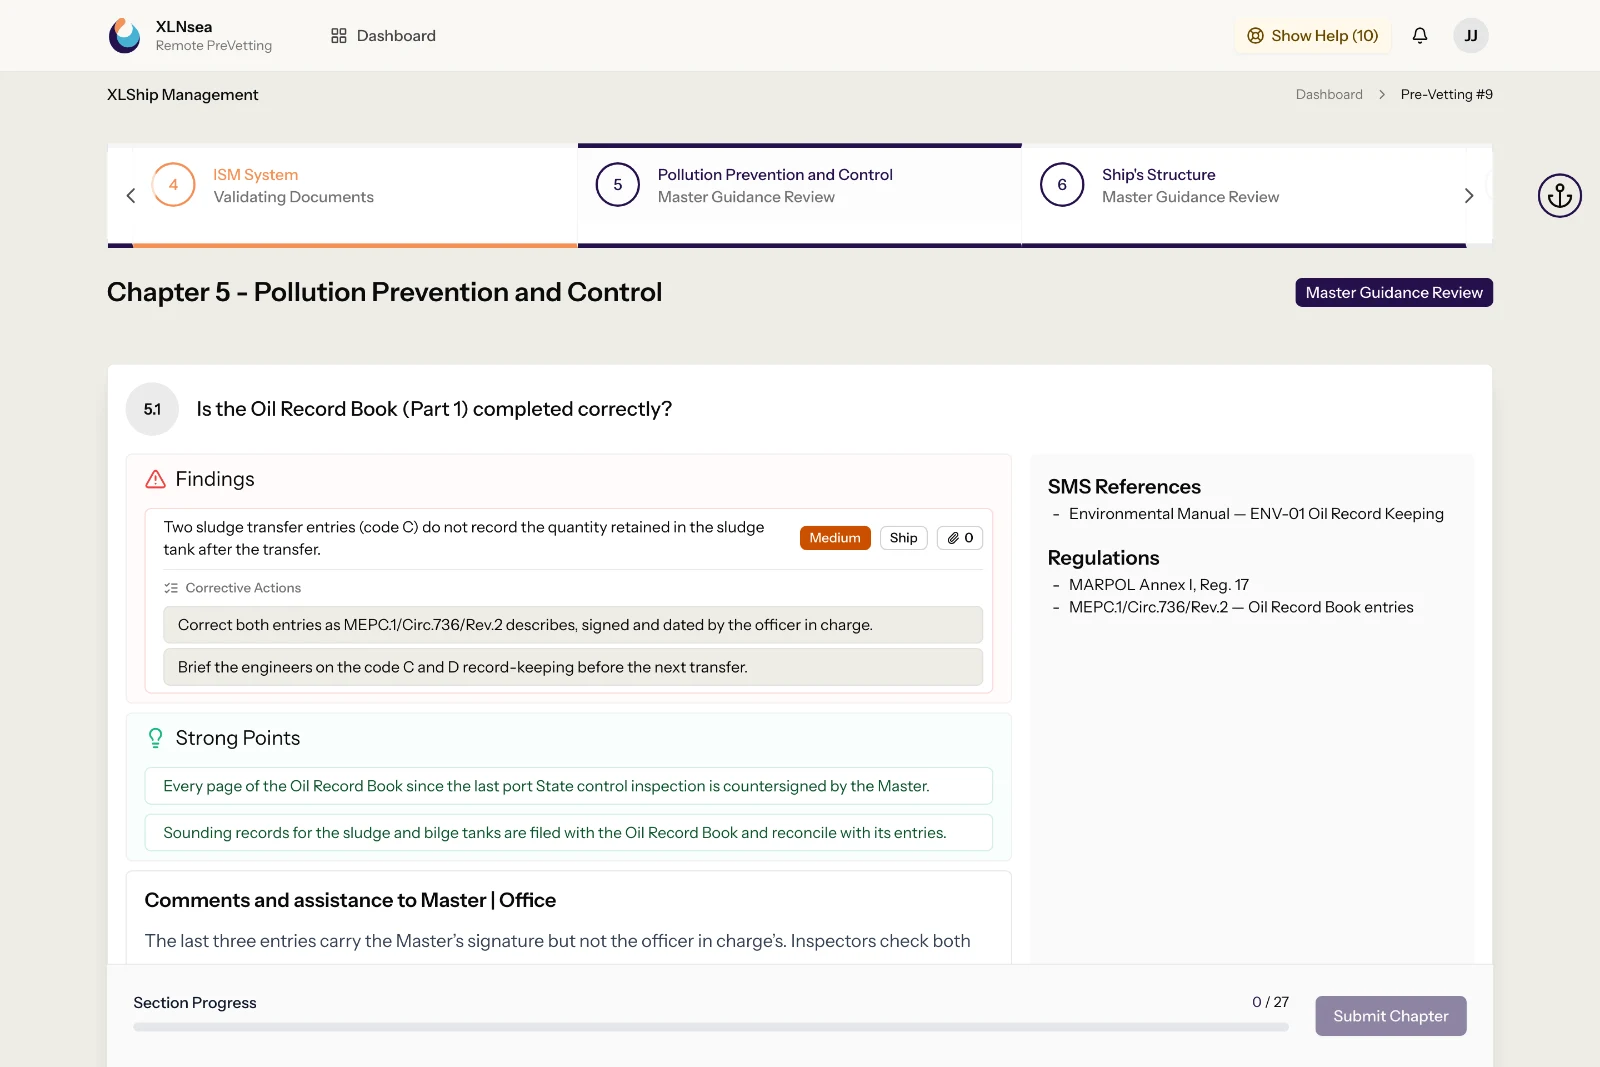Open the ISM System chapter tab

pyautogui.click(x=355, y=196)
